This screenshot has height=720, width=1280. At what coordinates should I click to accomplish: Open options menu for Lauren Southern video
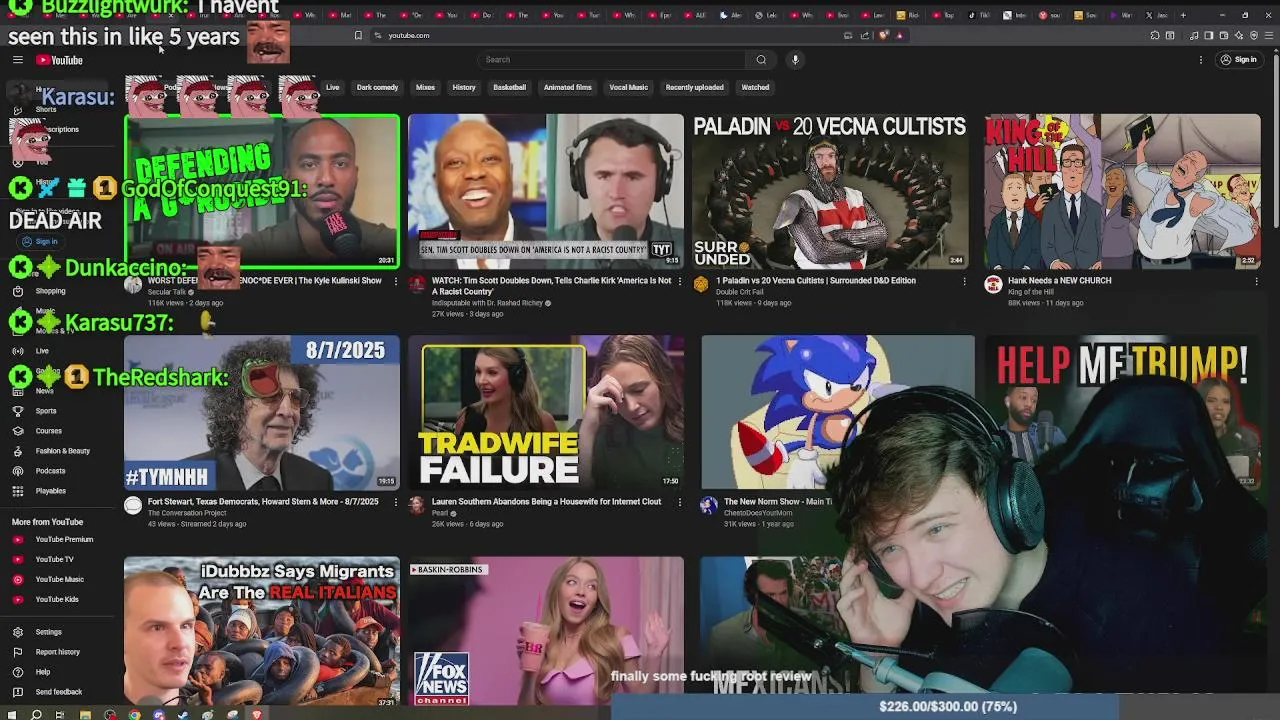[680, 502]
